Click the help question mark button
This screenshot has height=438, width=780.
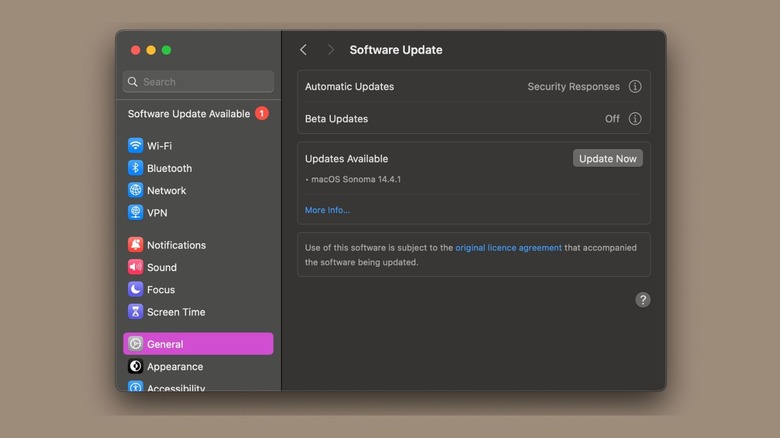click(643, 300)
